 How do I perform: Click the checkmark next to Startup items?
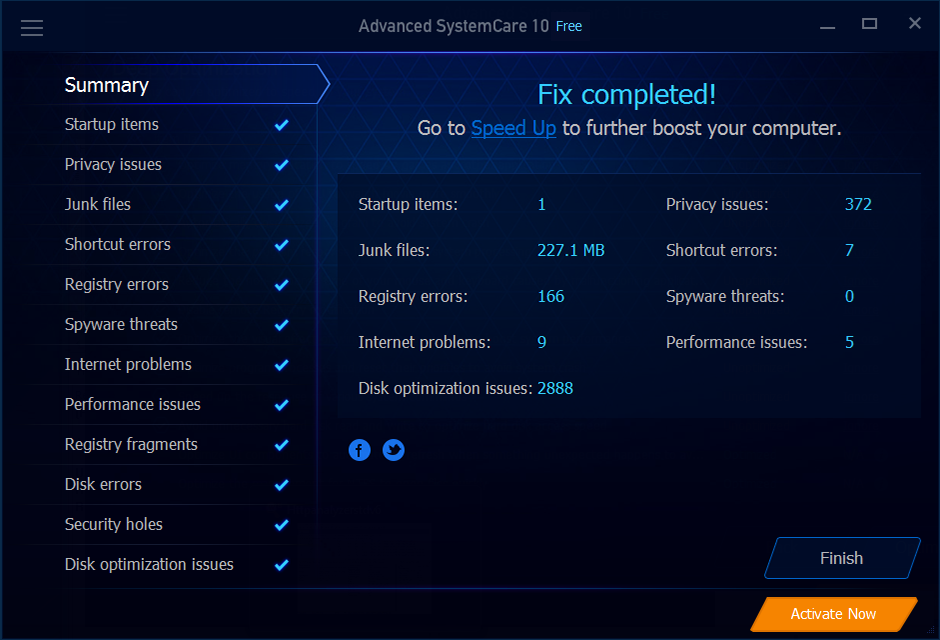[282, 125]
